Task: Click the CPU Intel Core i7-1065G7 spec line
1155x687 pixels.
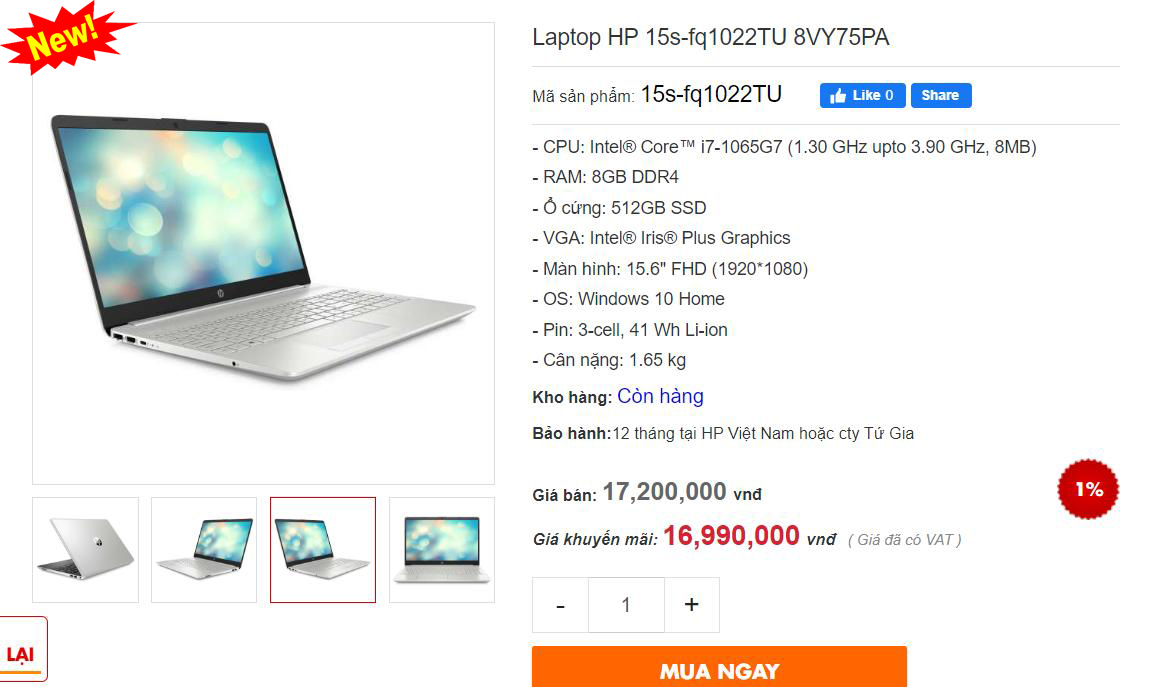Action: click(x=784, y=147)
